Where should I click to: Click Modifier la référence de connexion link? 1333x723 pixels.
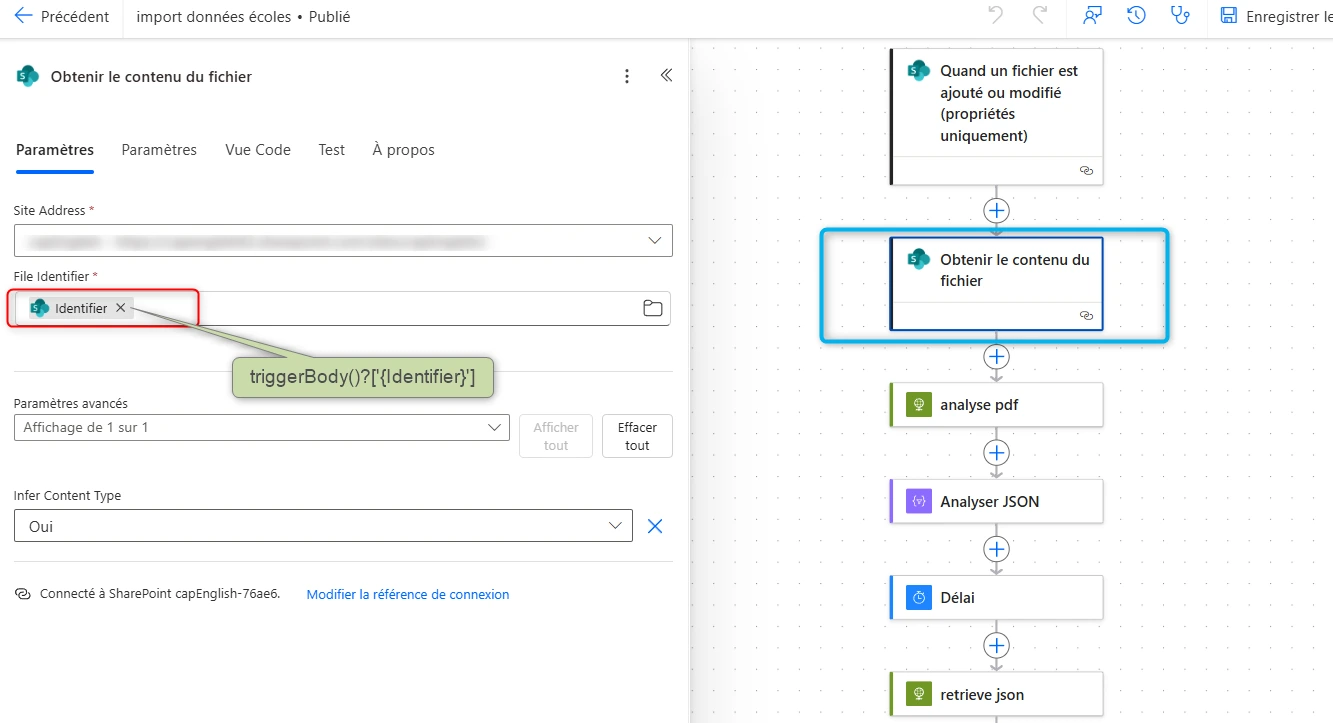[408, 594]
